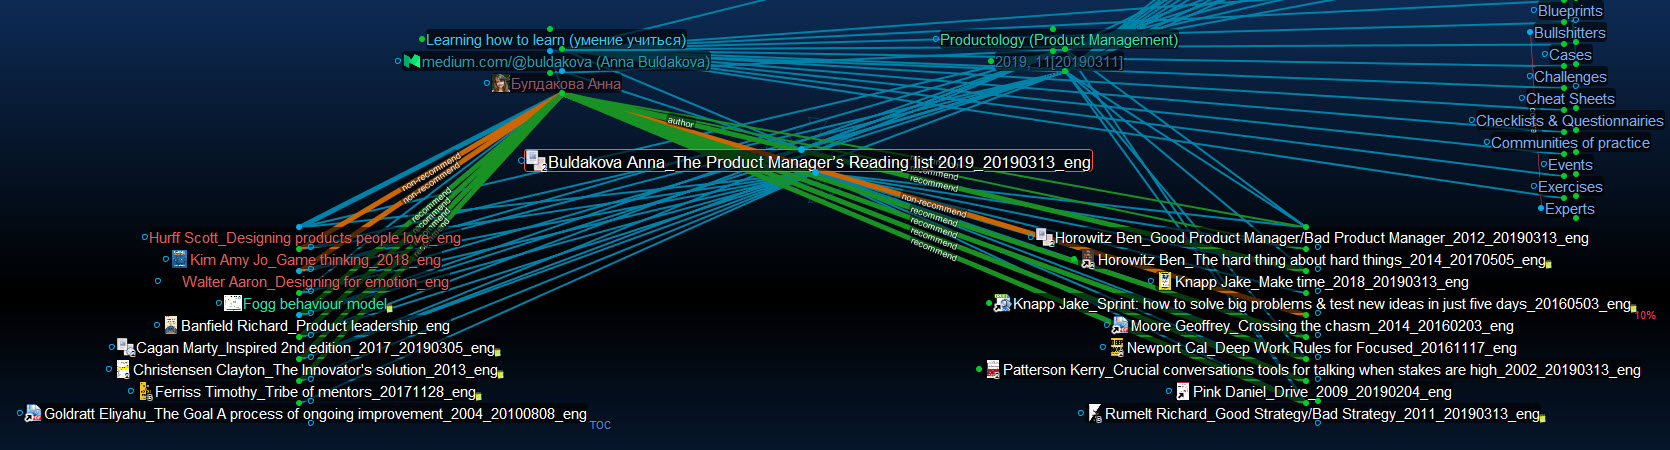The height and width of the screenshot is (450, 1670).
Task: Click the Rumelt Richard_Good Strategy book icon
Action: click(x=1095, y=414)
